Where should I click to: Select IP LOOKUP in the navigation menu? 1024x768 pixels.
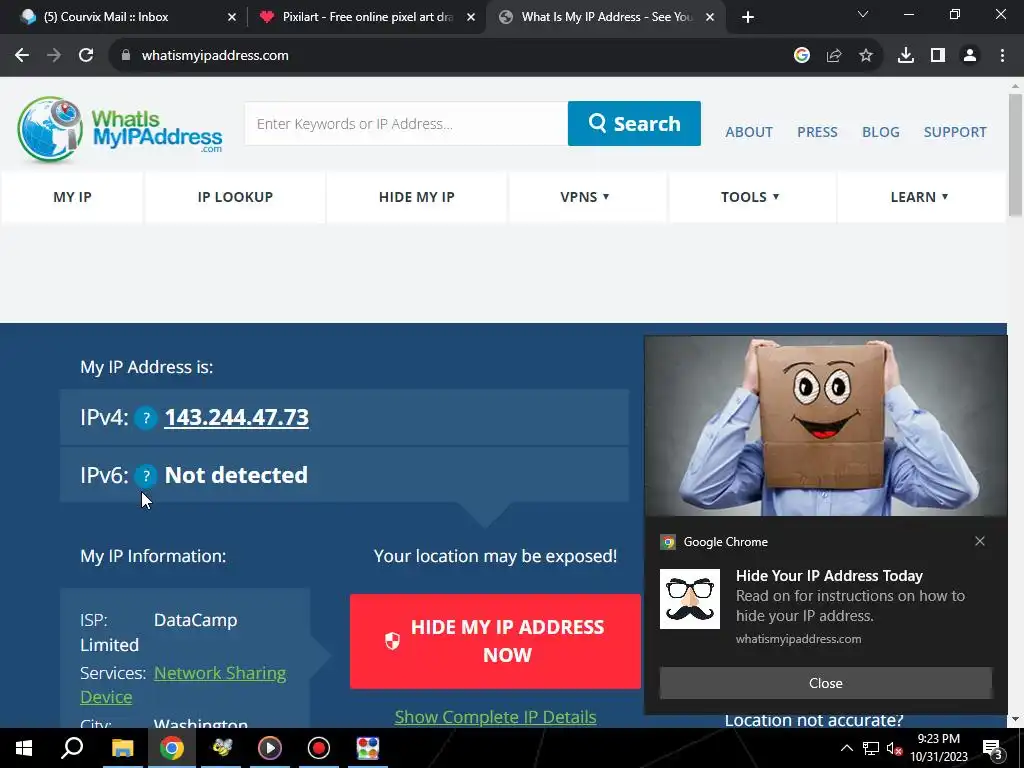235,197
